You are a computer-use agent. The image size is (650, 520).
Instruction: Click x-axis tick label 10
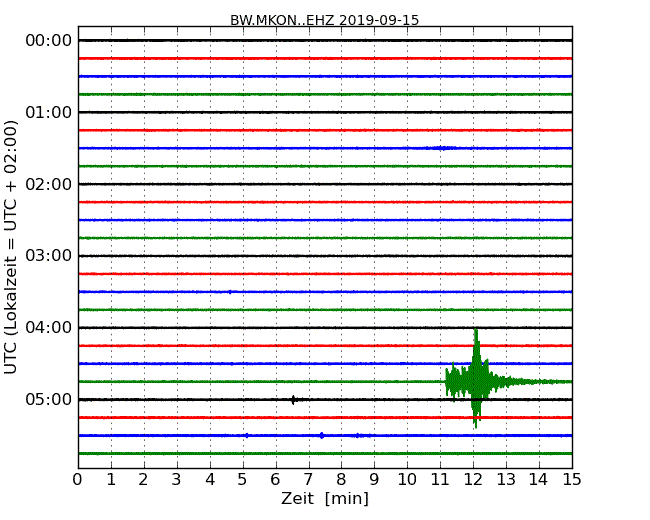point(407,480)
